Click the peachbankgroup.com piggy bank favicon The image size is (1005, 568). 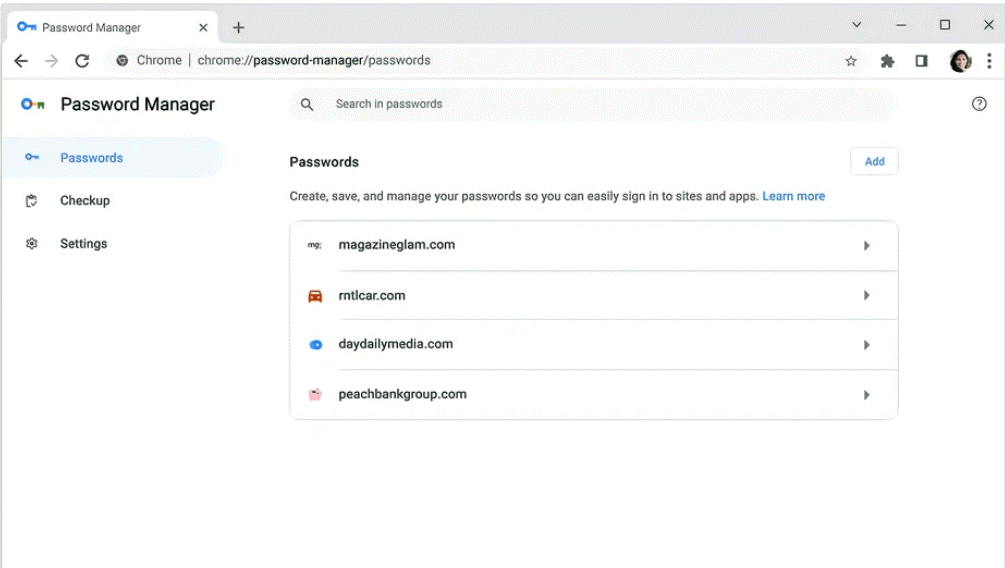(x=315, y=394)
